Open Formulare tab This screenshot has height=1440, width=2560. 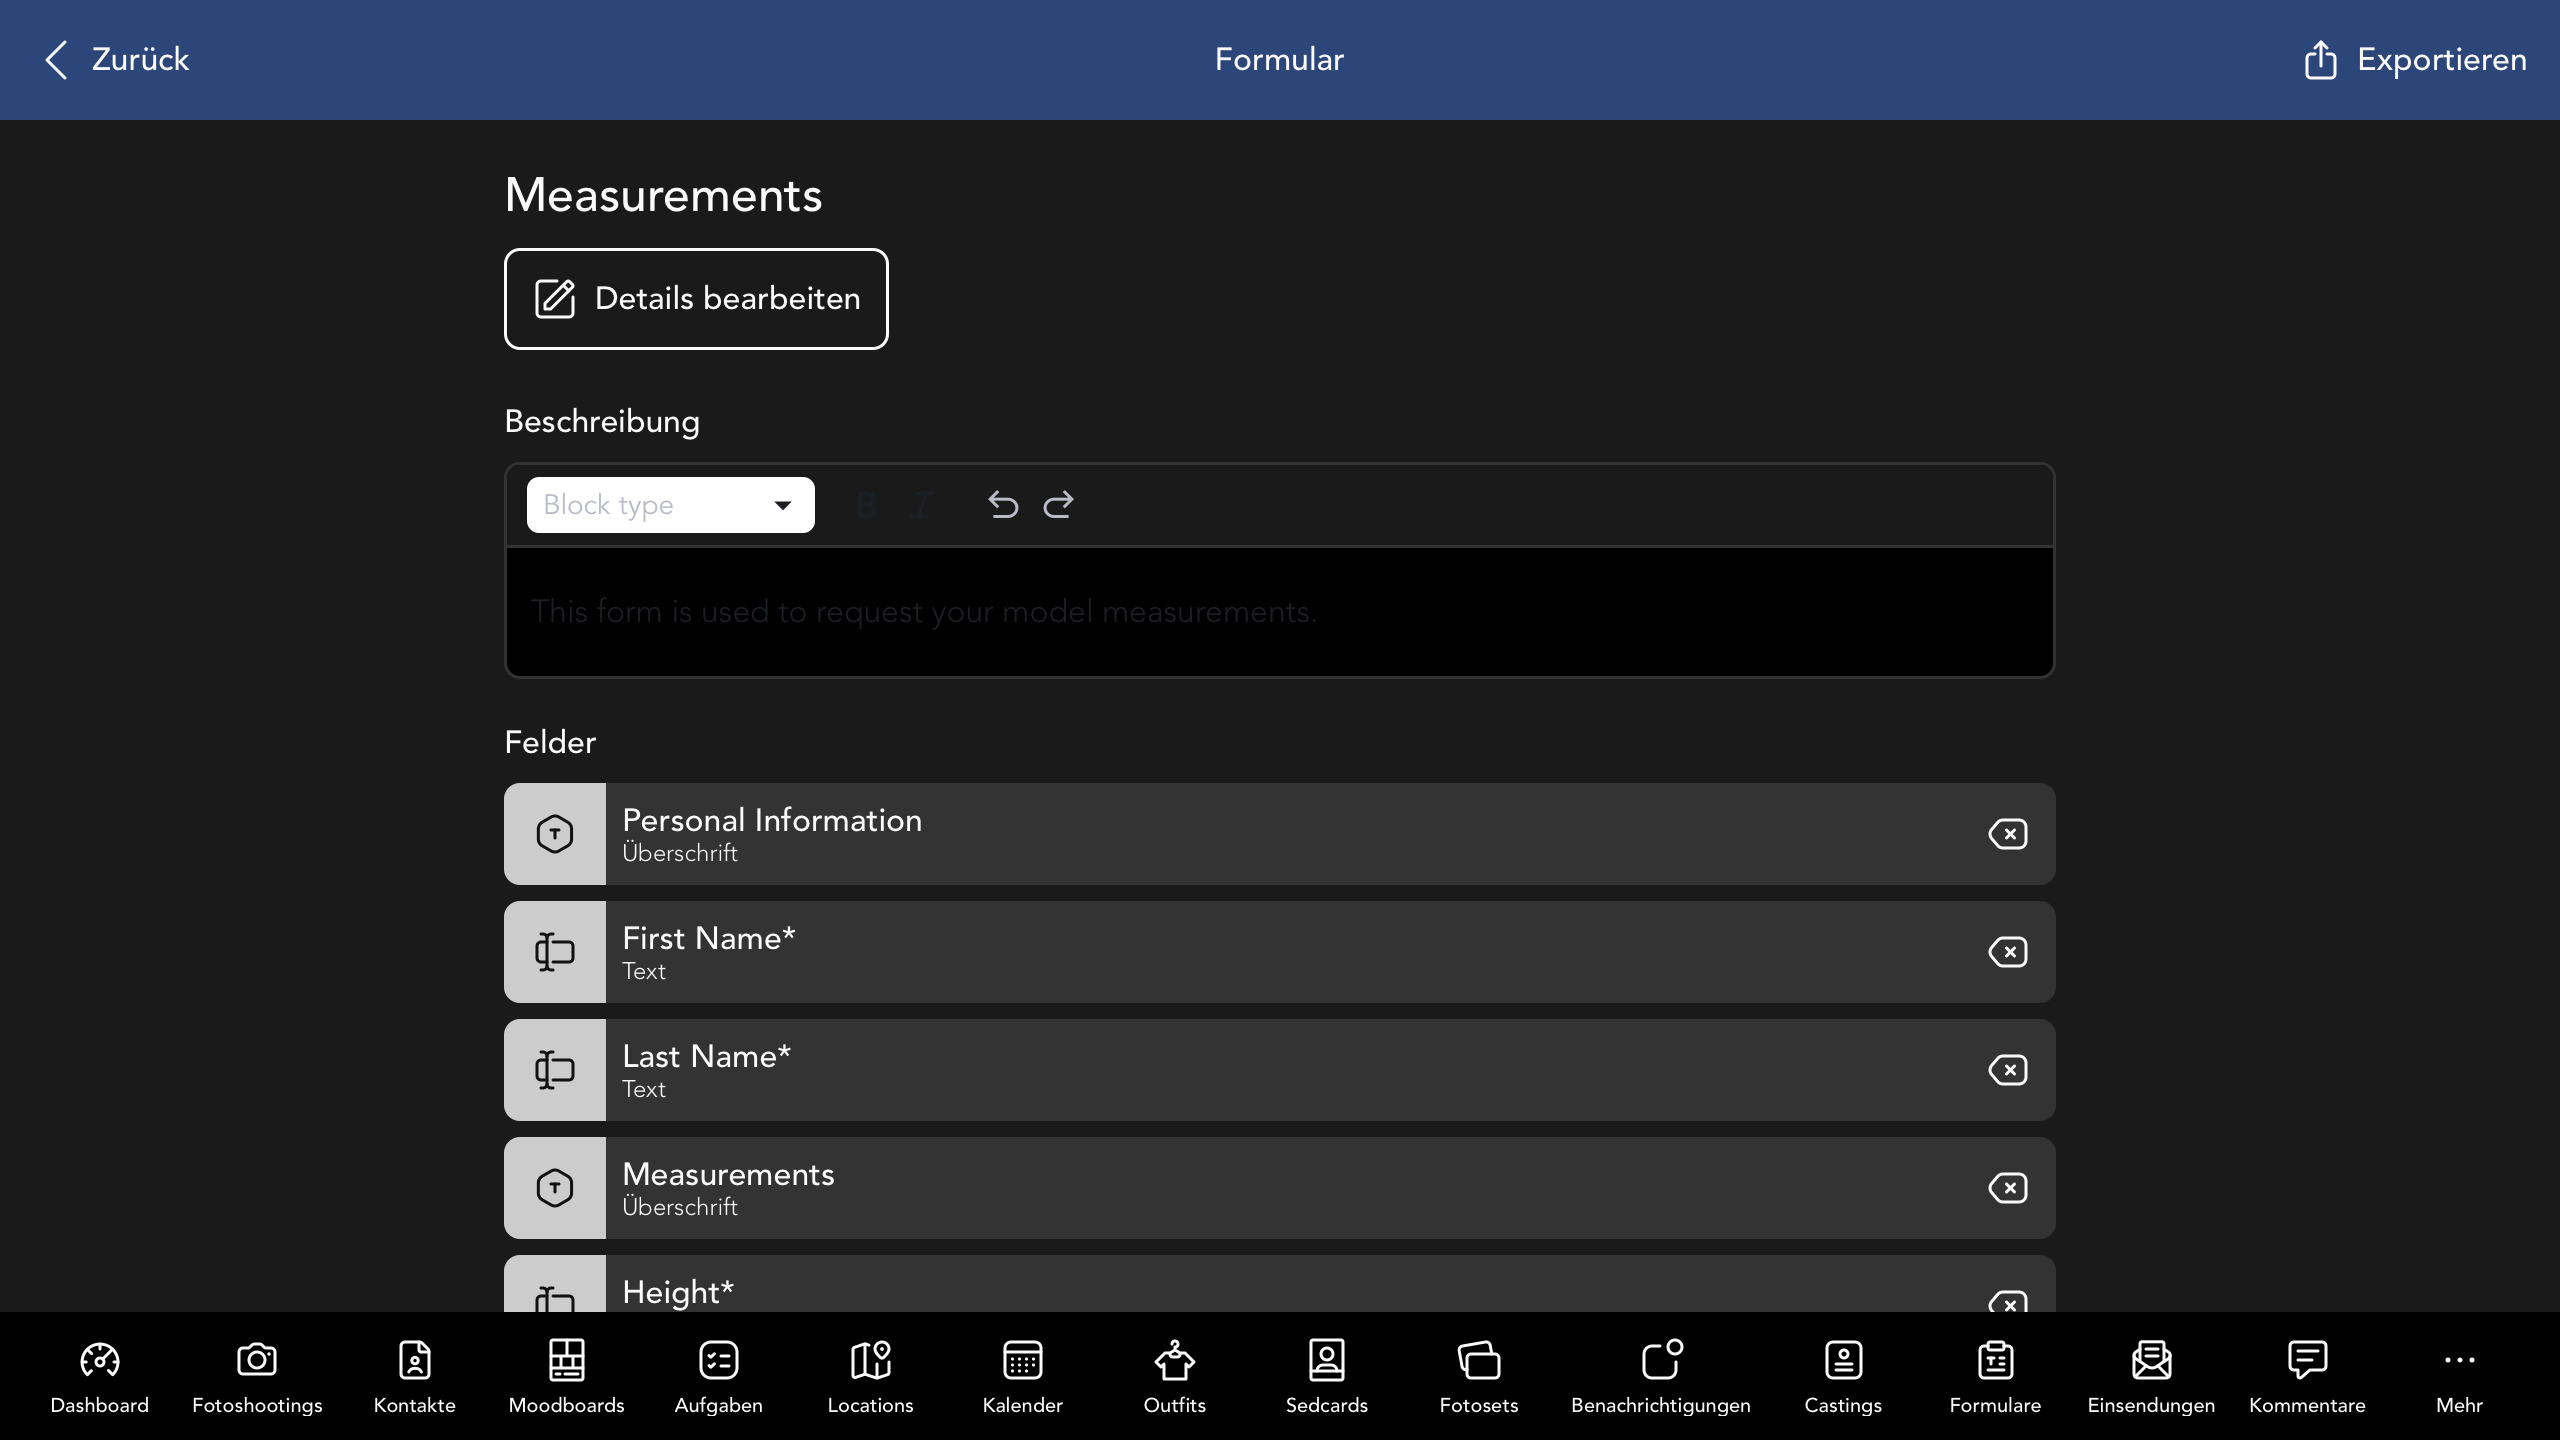[1995, 1377]
